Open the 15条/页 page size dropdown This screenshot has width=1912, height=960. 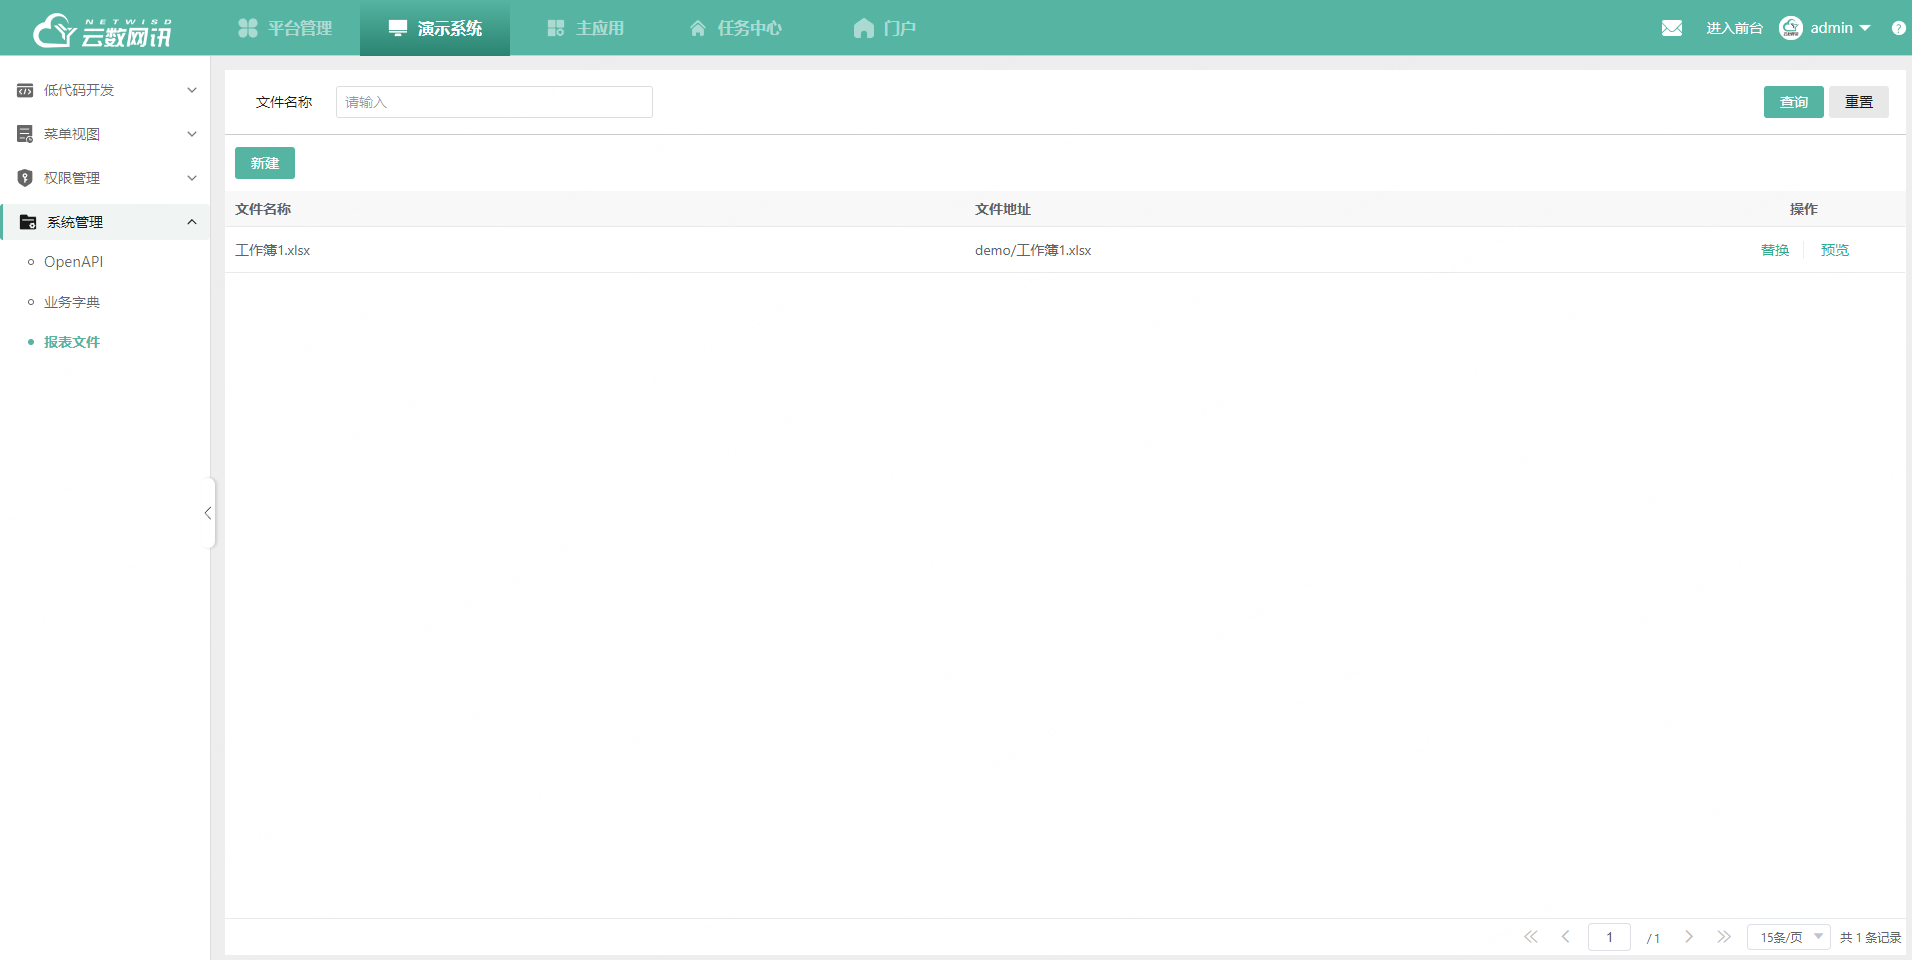[x=1788, y=937]
